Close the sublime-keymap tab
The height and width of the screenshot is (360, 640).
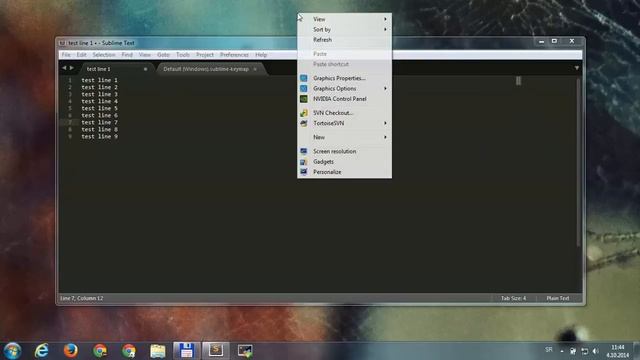click(x=255, y=69)
